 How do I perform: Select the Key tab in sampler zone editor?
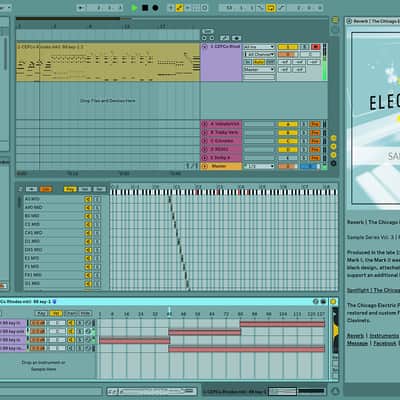(41, 314)
